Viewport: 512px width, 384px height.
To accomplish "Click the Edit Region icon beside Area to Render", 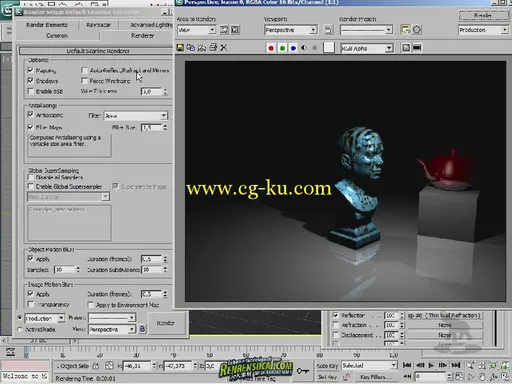I will [x=224, y=30].
